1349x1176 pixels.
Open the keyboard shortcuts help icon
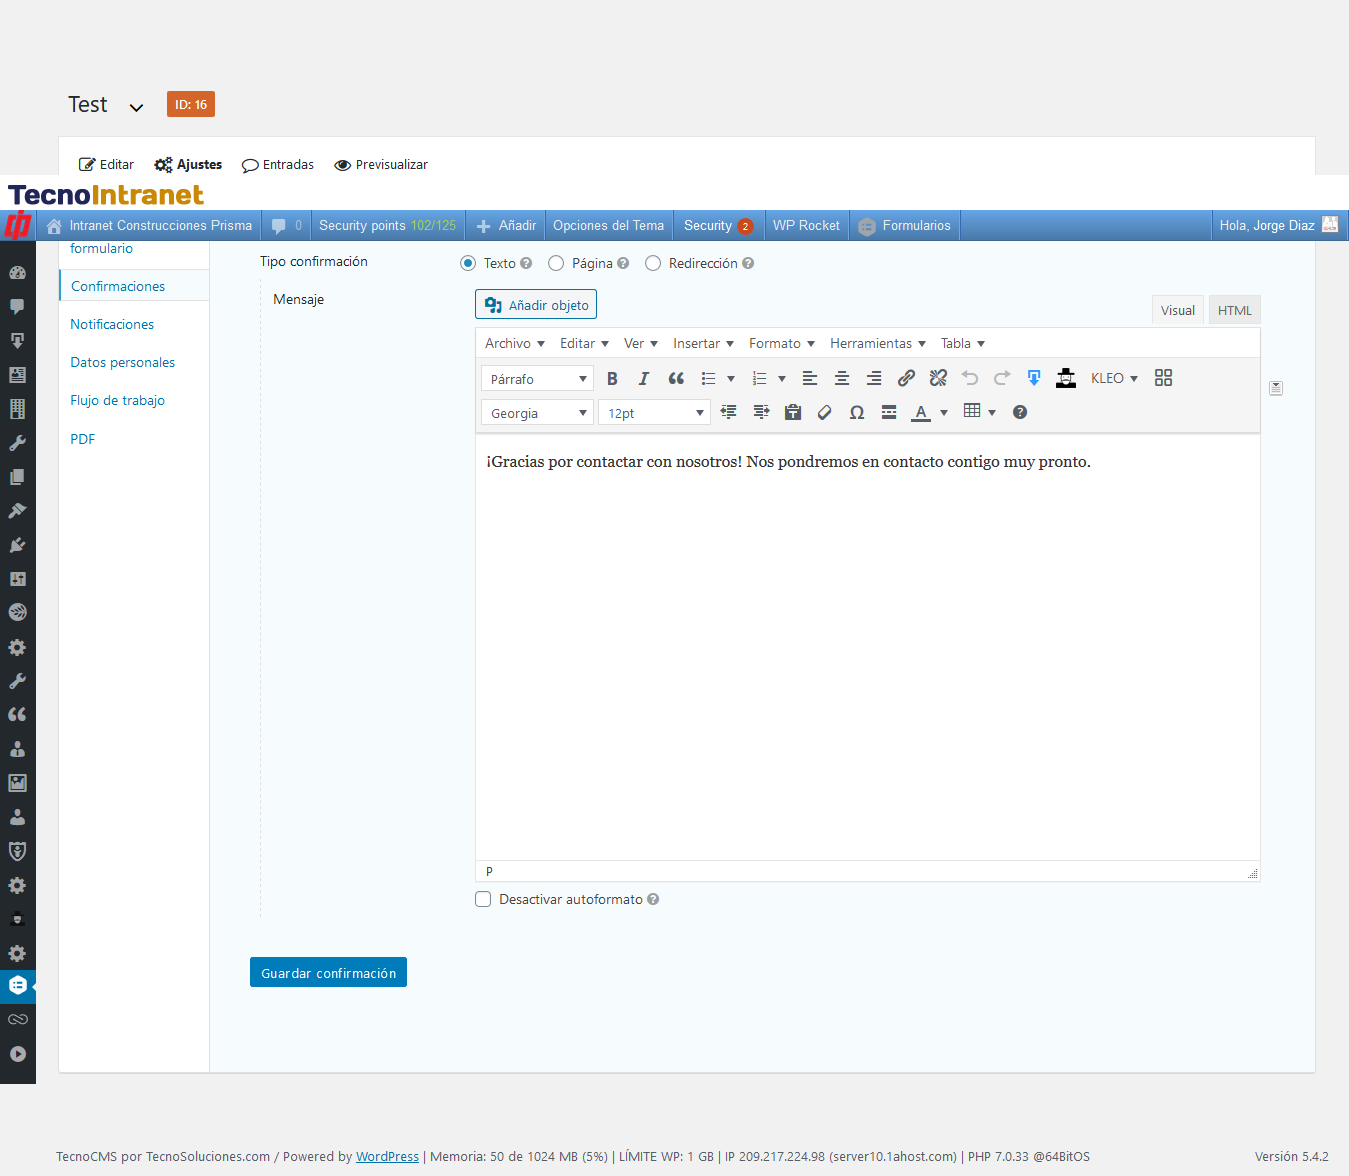click(1020, 413)
